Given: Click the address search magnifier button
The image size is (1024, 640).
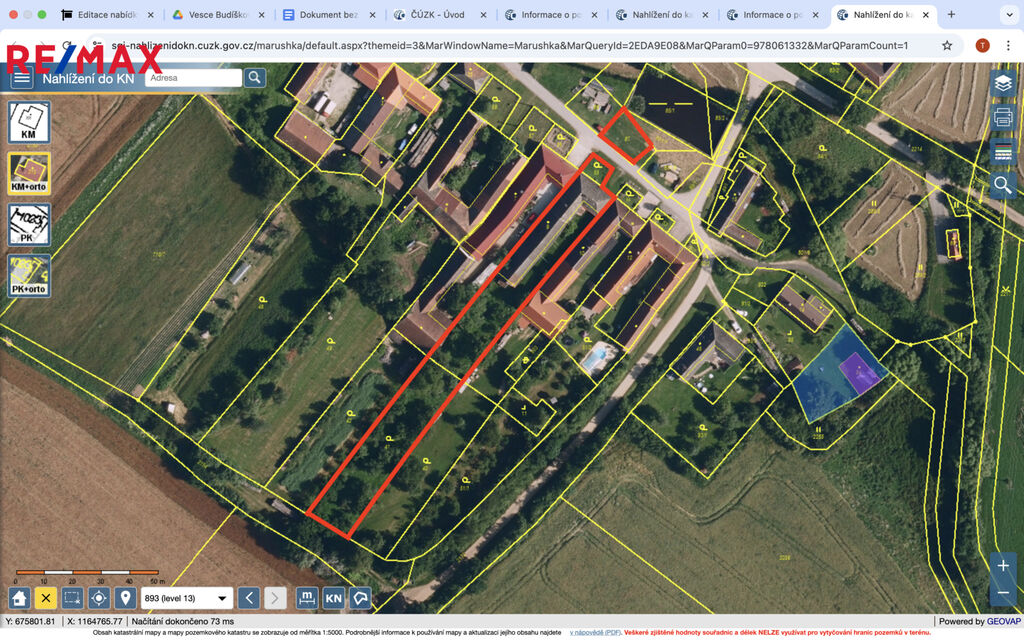Looking at the screenshot, I should (x=255, y=77).
